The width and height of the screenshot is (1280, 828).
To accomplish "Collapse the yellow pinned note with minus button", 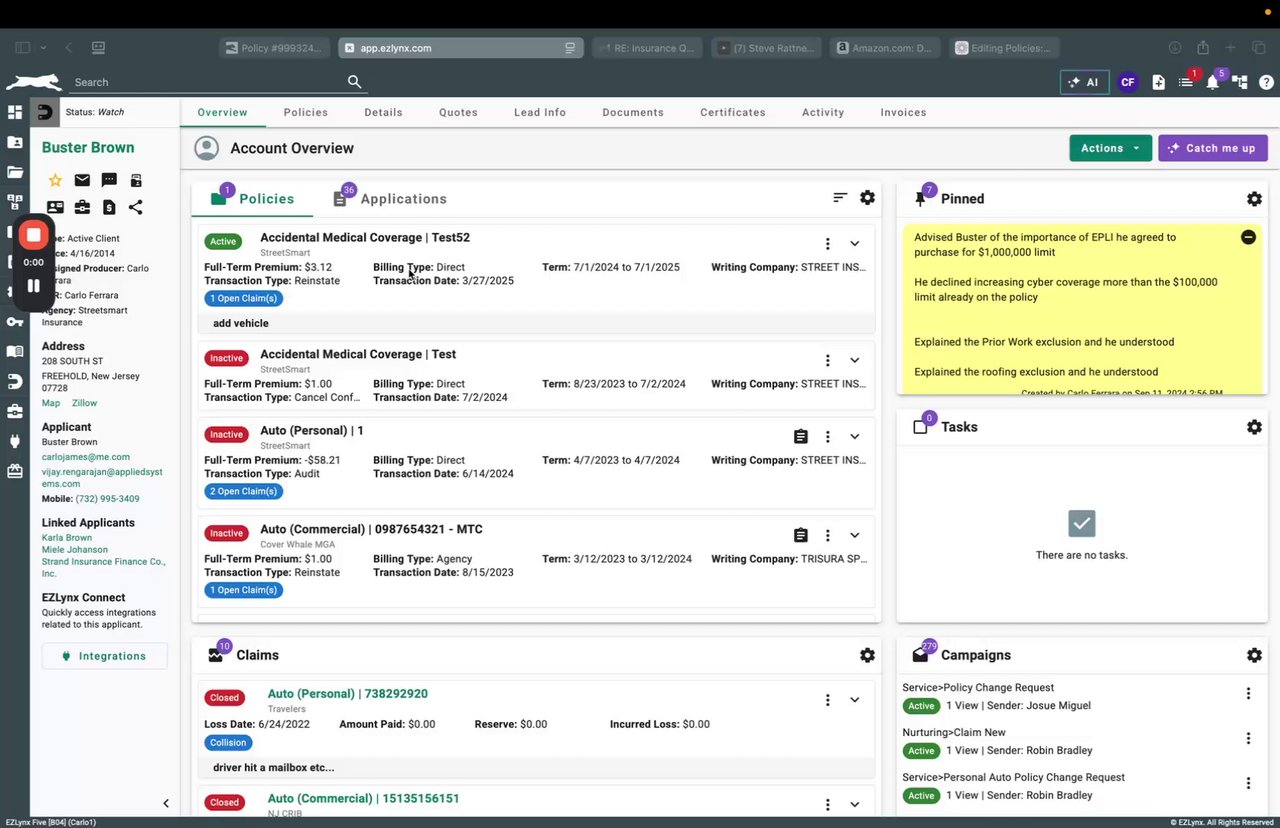I will 1248,237.
